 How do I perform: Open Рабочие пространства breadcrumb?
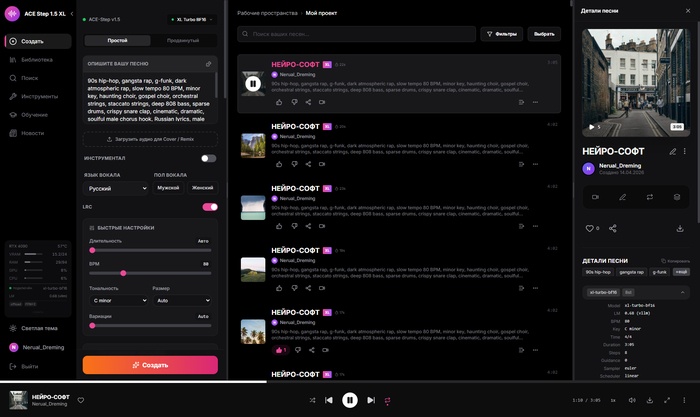point(267,13)
